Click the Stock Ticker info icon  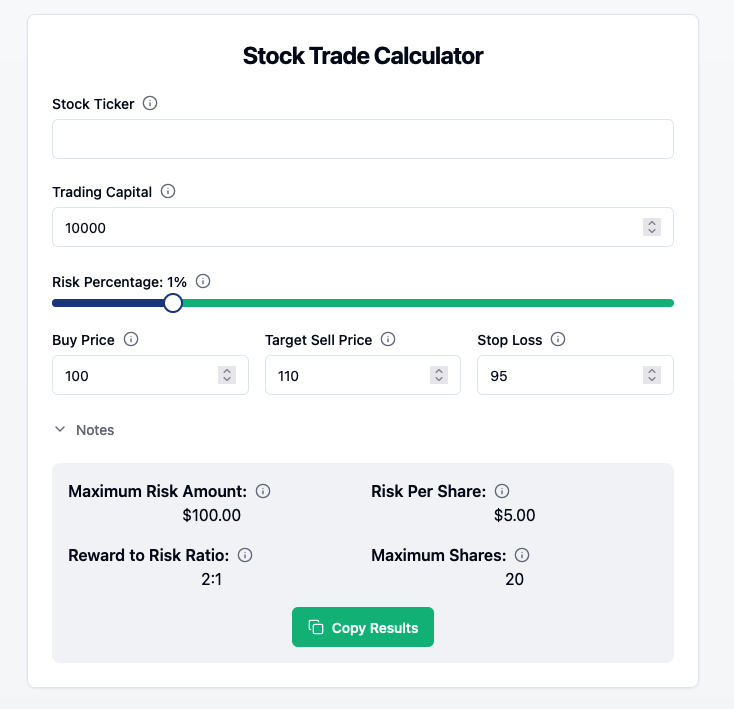[150, 103]
